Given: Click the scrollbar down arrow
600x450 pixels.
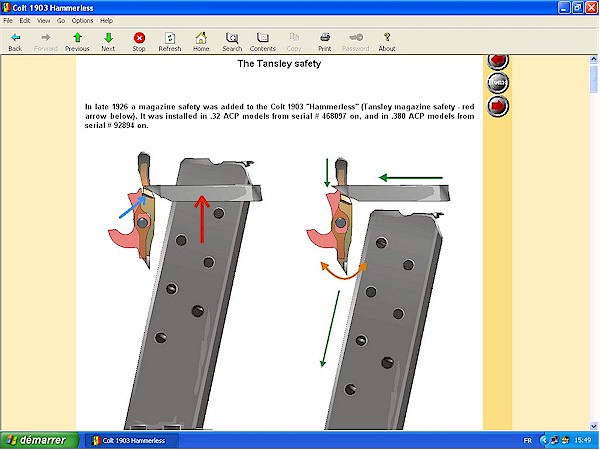Looking at the screenshot, I should (593, 426).
